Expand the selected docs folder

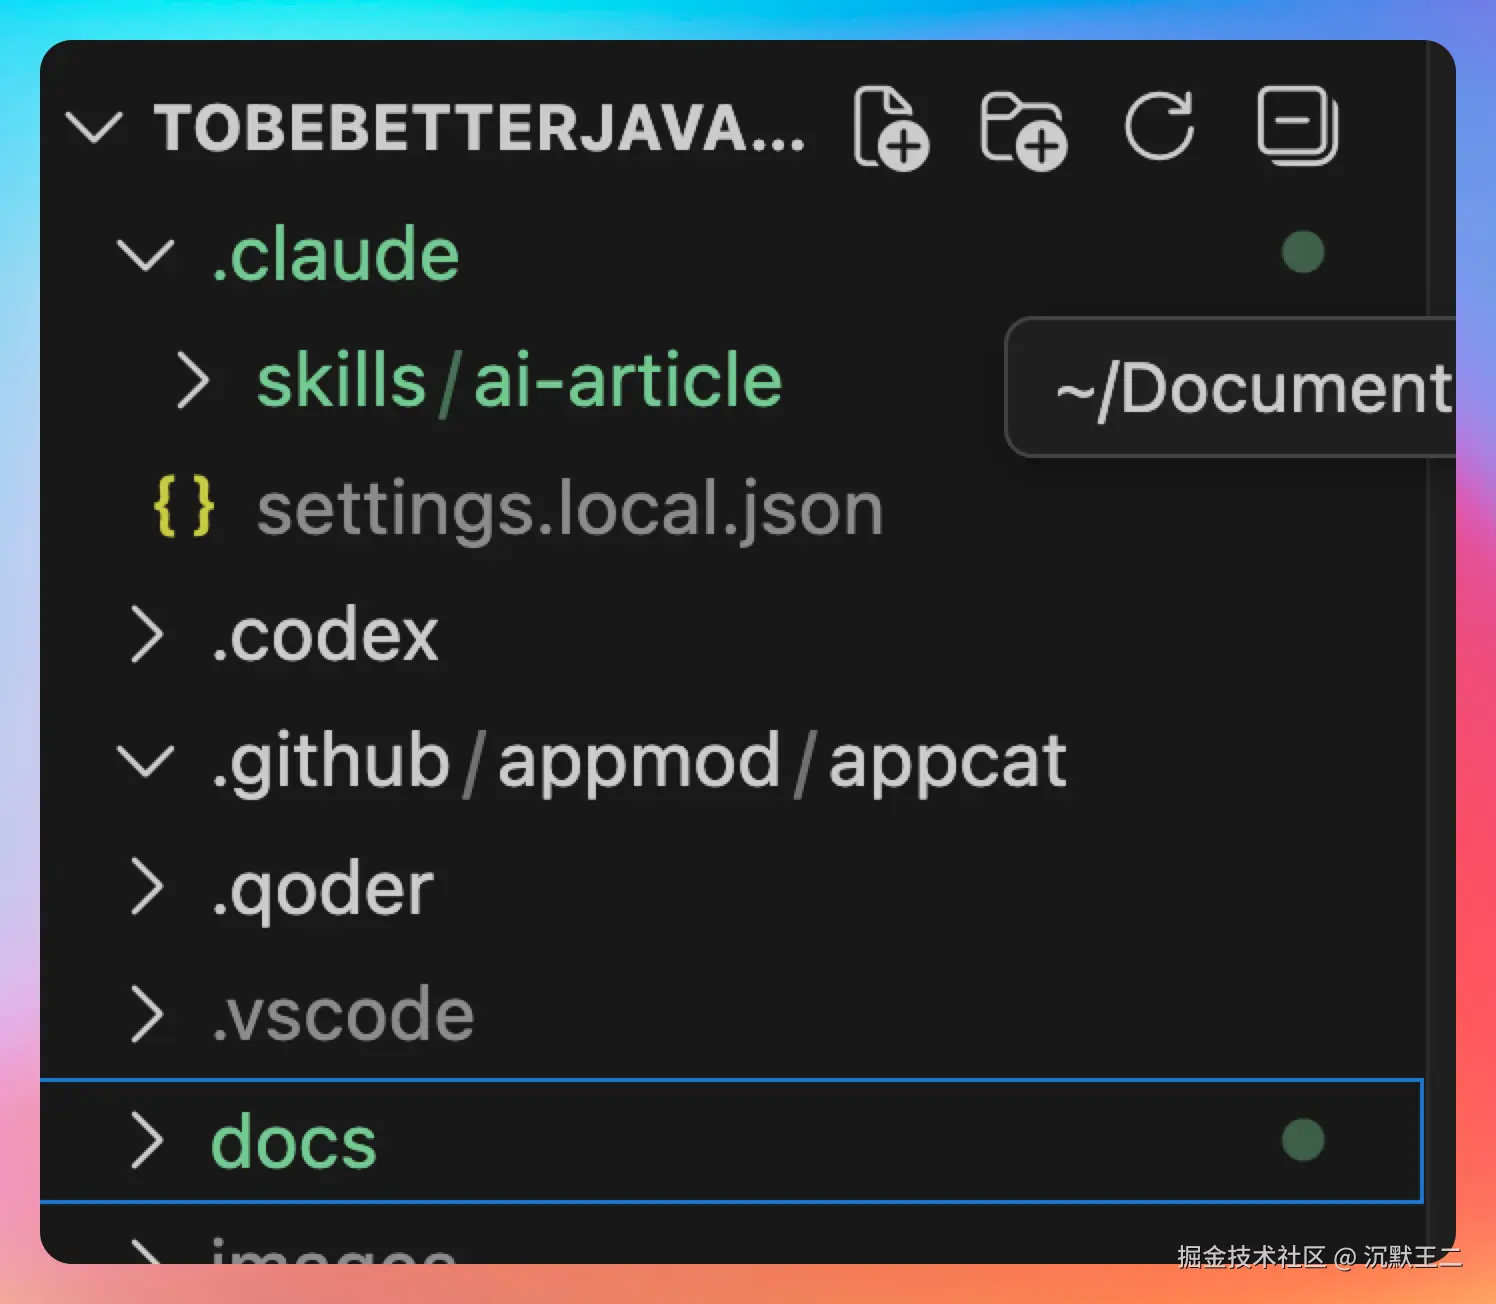pos(147,1141)
